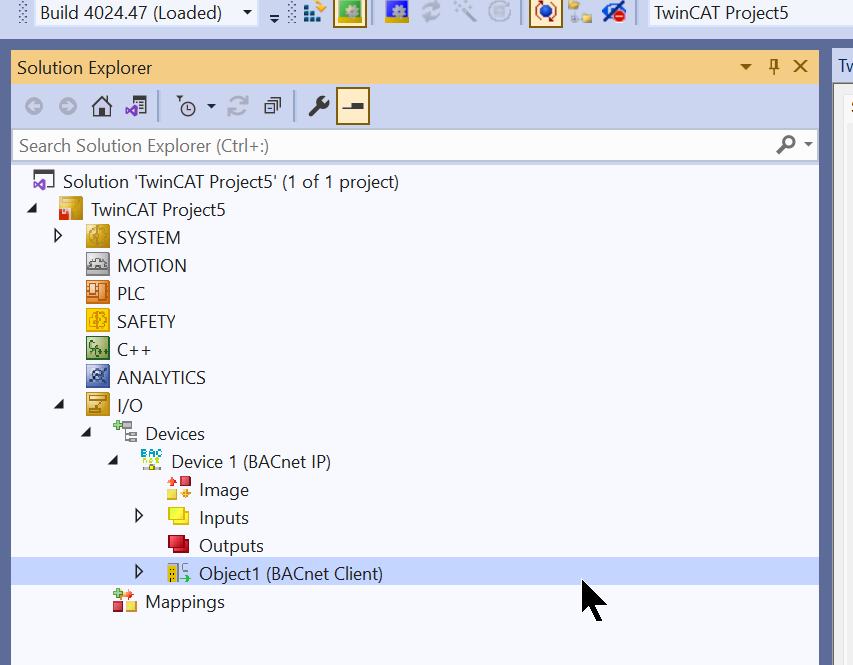Click the Home icon in Solution Explorer
This screenshot has height=665, width=853.
coord(102,106)
